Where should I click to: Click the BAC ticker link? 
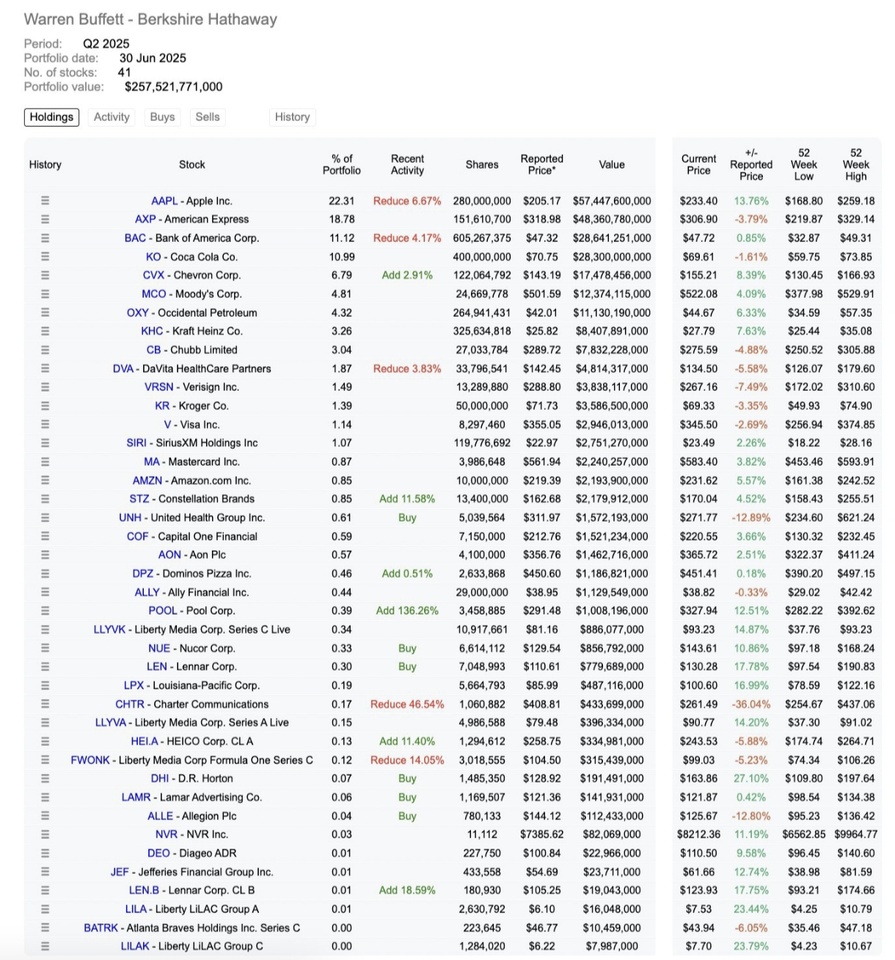(x=135, y=238)
